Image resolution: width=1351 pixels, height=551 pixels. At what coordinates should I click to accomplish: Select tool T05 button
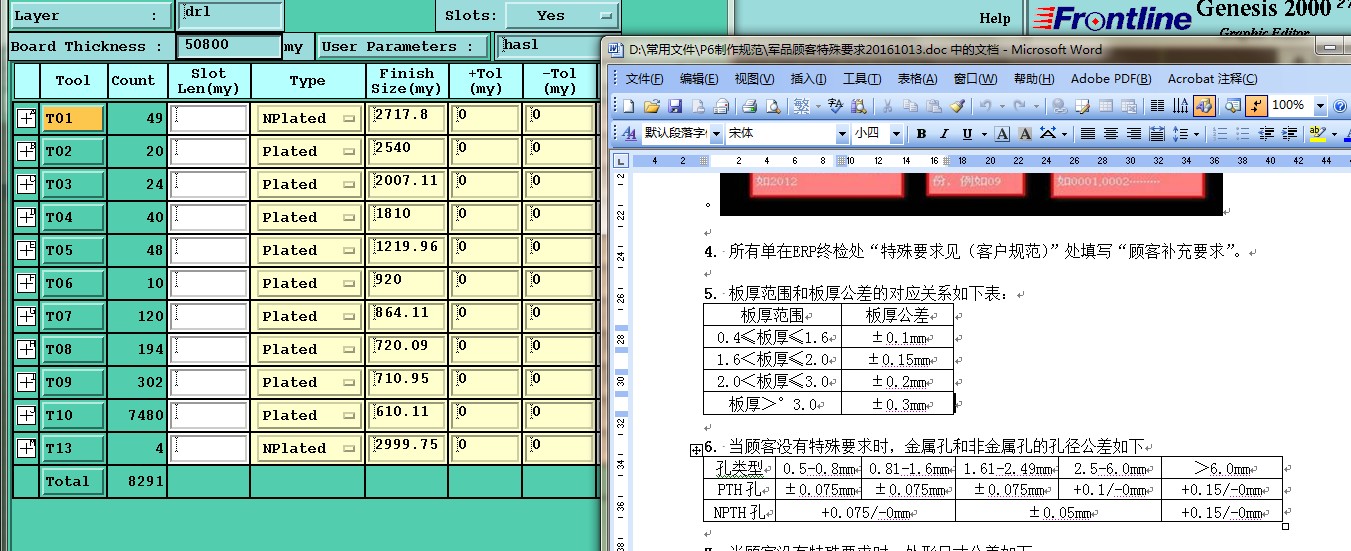pyautogui.click(x=72, y=250)
